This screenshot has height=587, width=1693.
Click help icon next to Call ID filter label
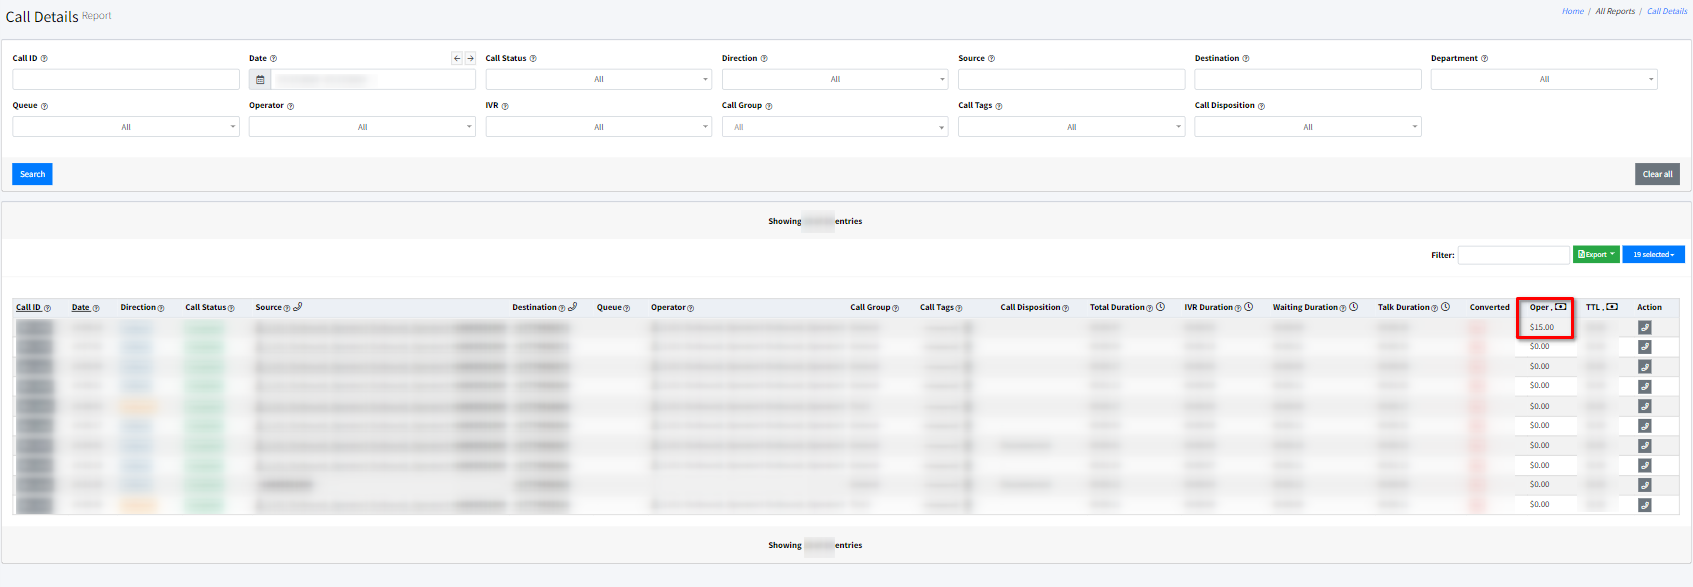[44, 59]
